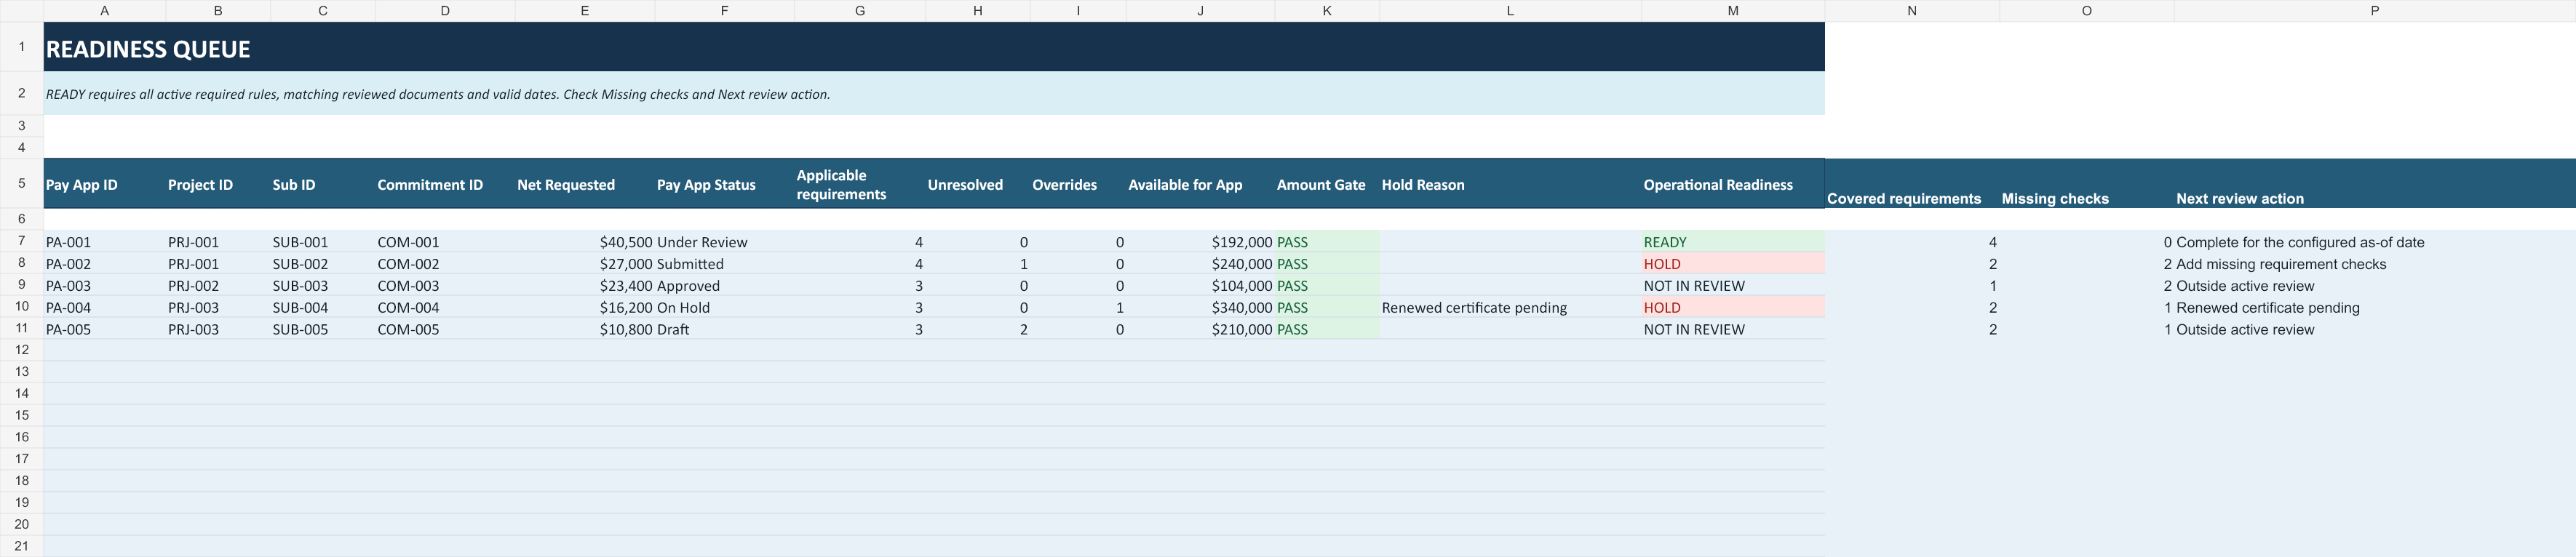The image size is (2576, 557).
Task: Select cell PA-005
Action: click(x=105, y=329)
